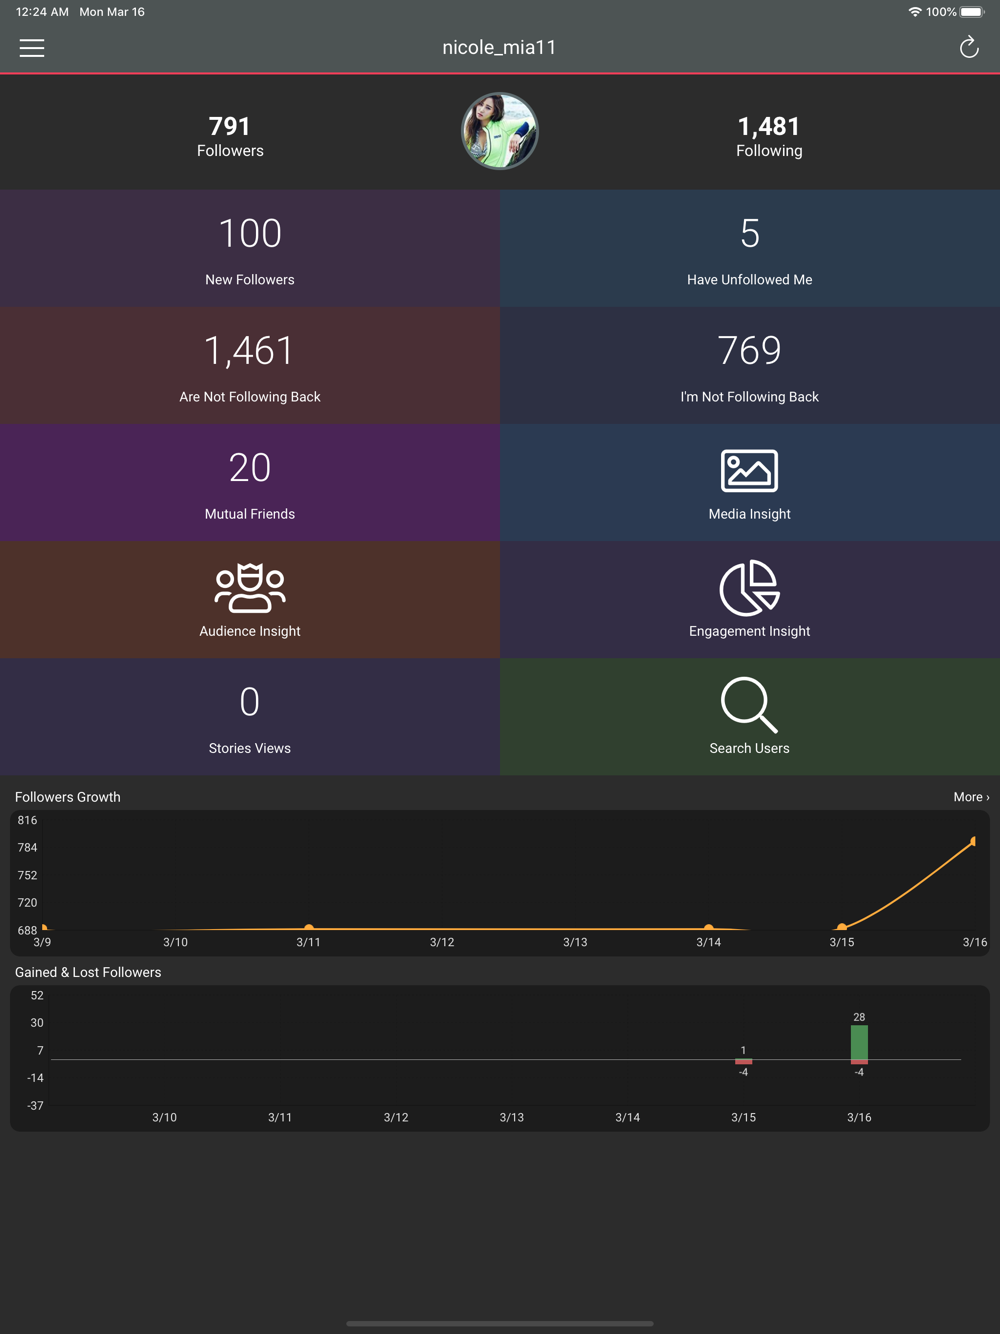Open the nicole_mia11 profile picture
1000x1334 pixels.
500,131
